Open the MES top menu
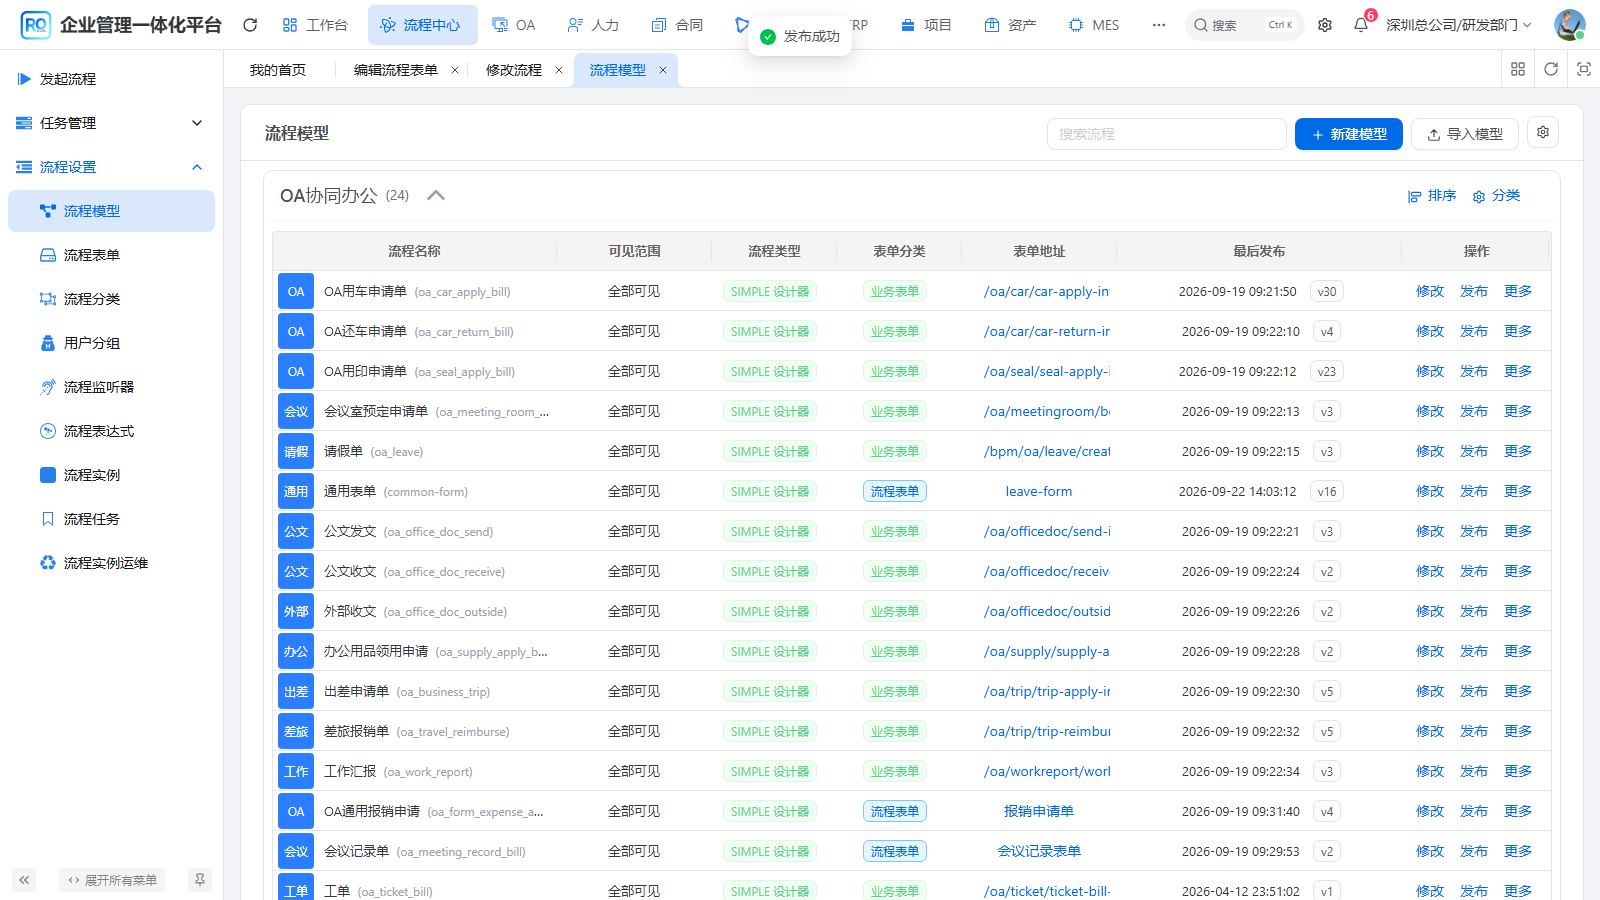Image resolution: width=1600 pixels, height=900 pixels. click(x=1094, y=25)
